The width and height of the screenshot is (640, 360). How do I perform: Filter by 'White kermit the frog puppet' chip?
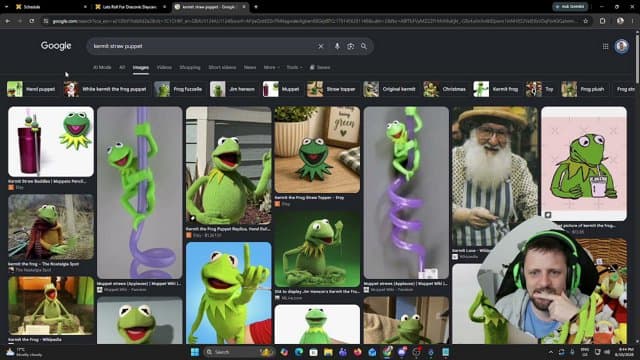(105, 89)
